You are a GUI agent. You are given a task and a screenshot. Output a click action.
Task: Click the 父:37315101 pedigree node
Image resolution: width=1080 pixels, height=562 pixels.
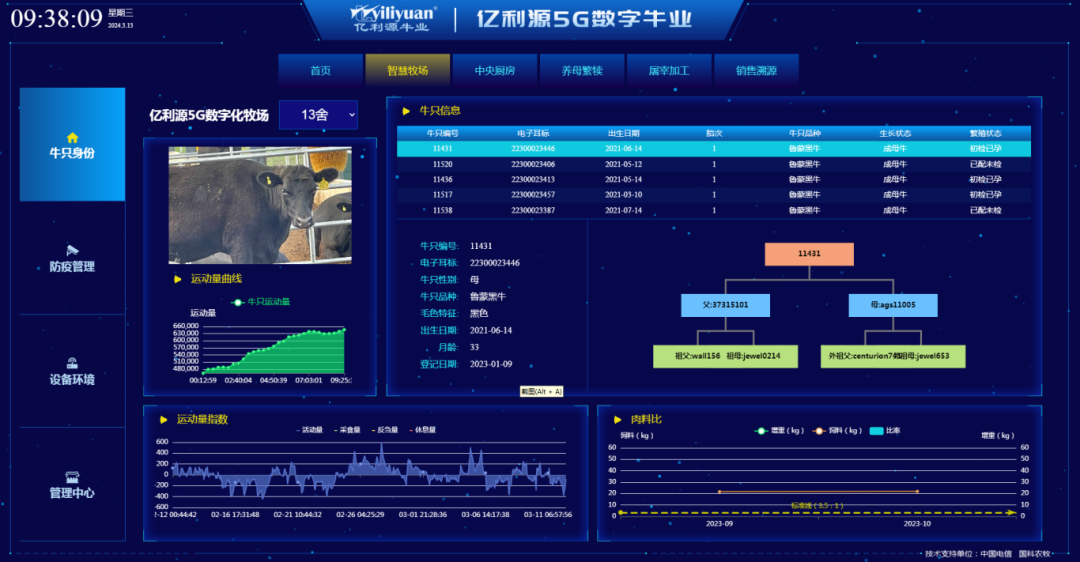coord(725,305)
